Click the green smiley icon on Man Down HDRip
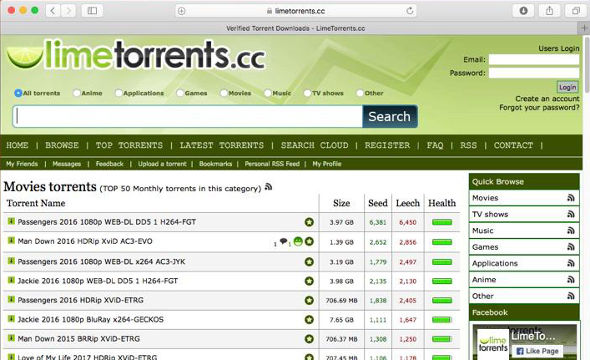Screen dimensions: 590x360 [298, 242]
